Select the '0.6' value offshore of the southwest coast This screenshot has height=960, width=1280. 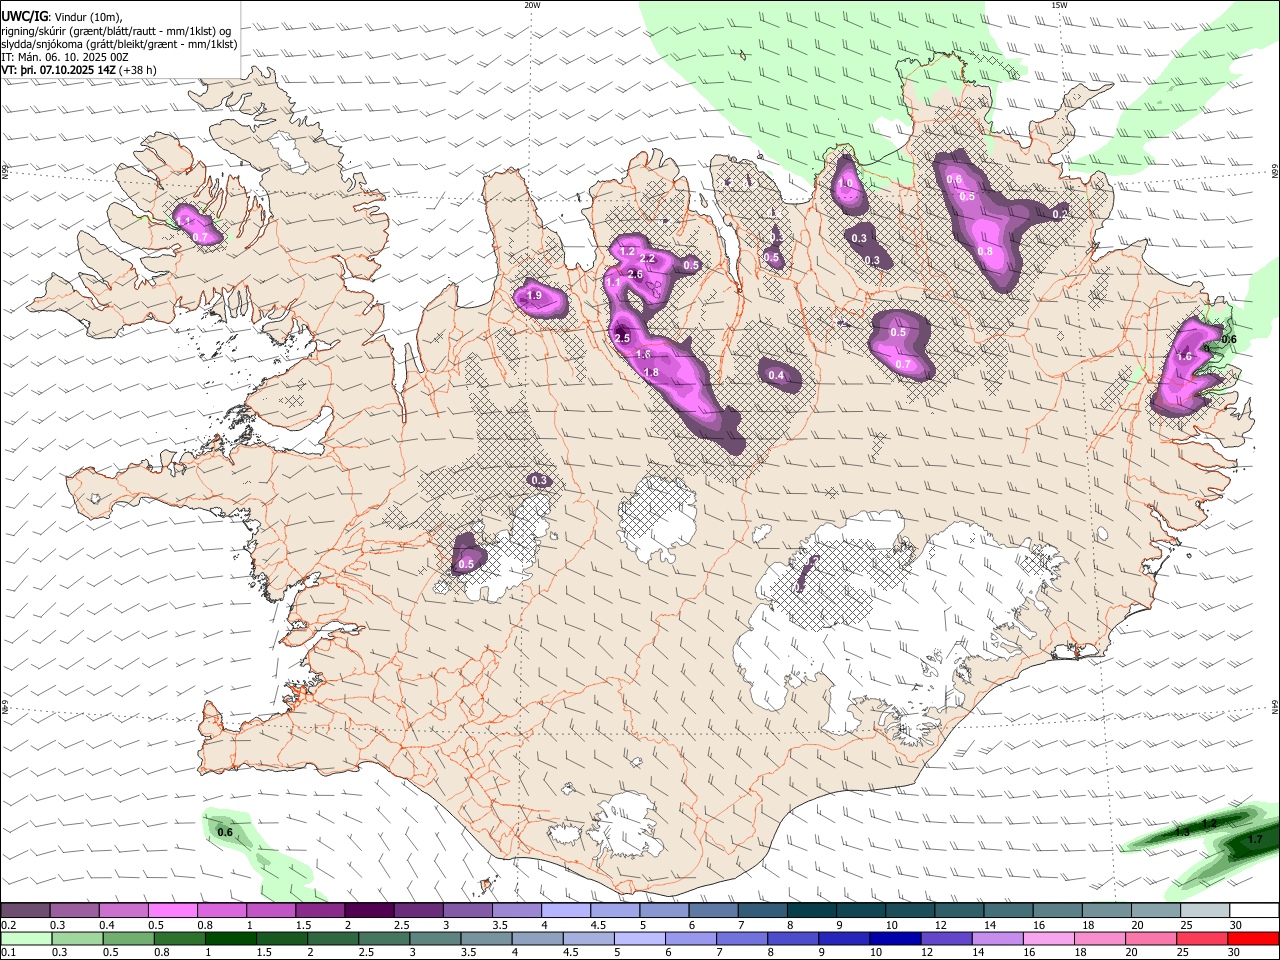[x=225, y=832]
